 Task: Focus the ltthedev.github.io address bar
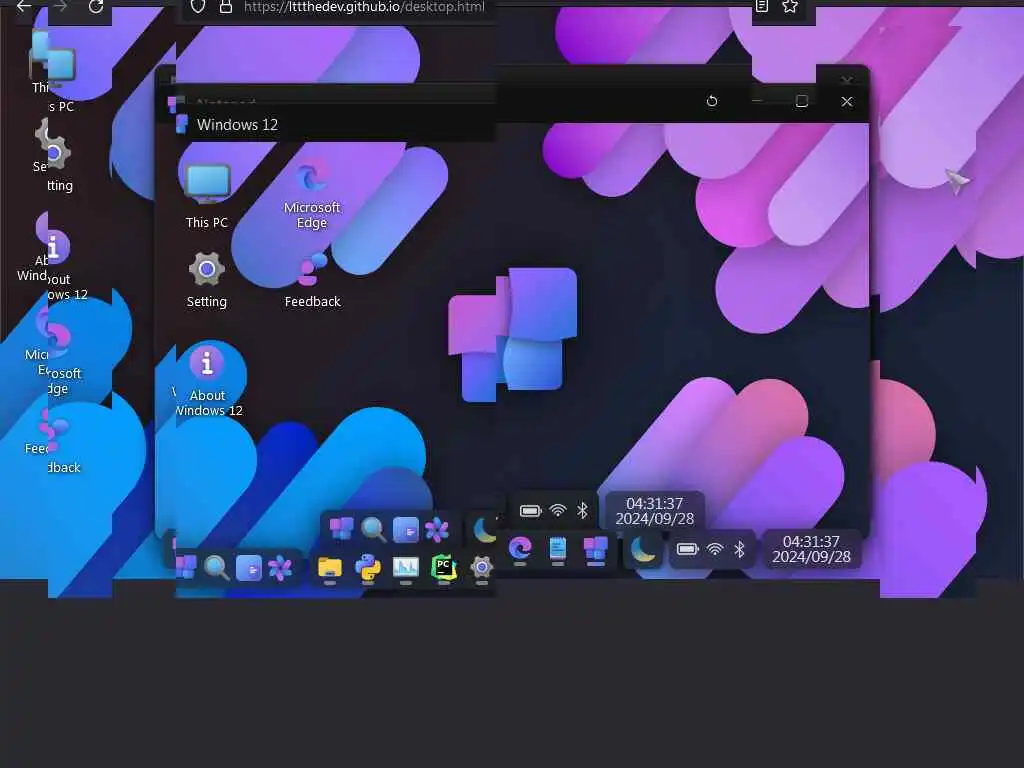pos(364,7)
